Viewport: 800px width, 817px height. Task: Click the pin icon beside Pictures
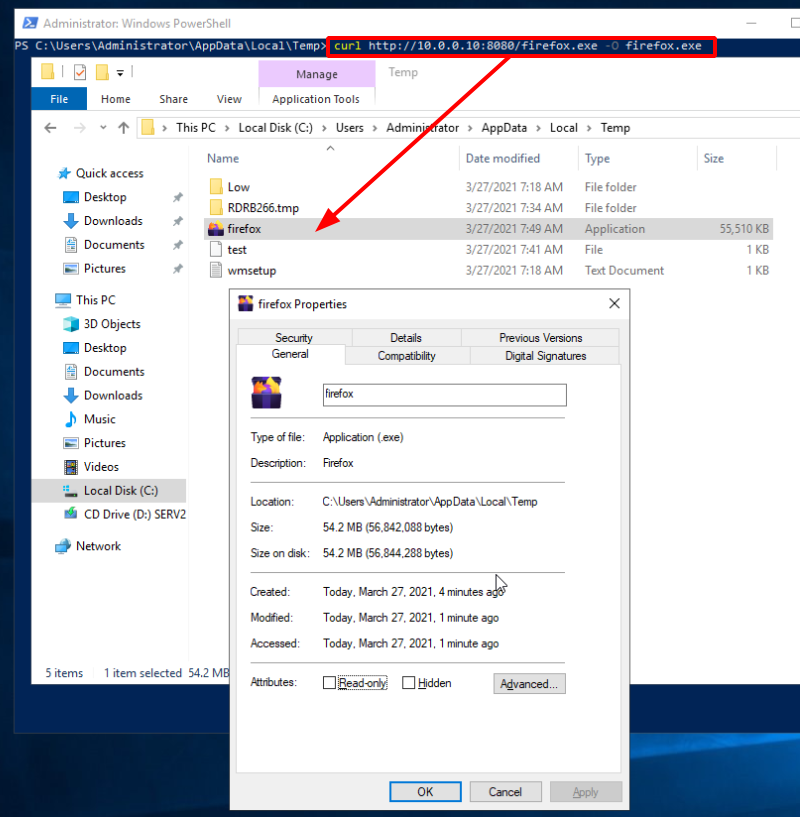(x=178, y=269)
